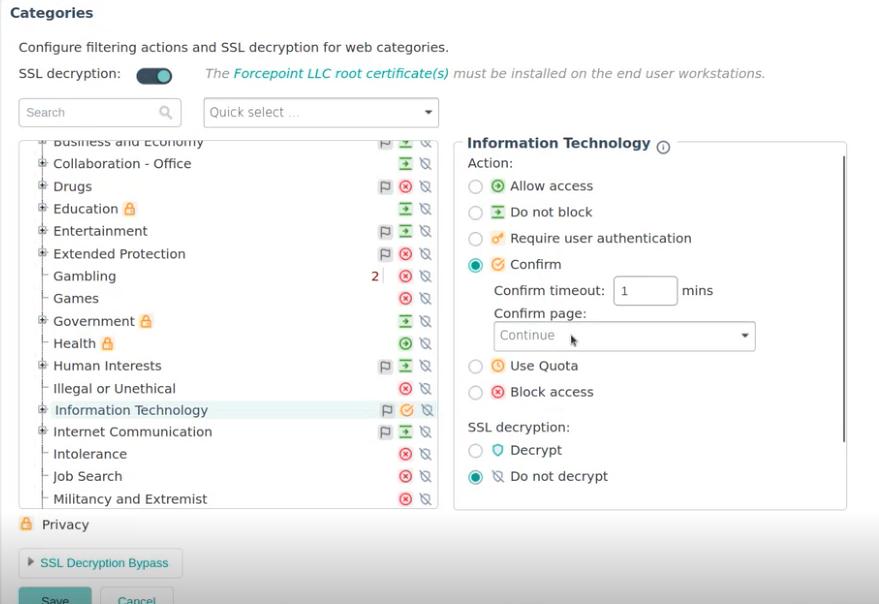Select the Block access radio option

[476, 393]
